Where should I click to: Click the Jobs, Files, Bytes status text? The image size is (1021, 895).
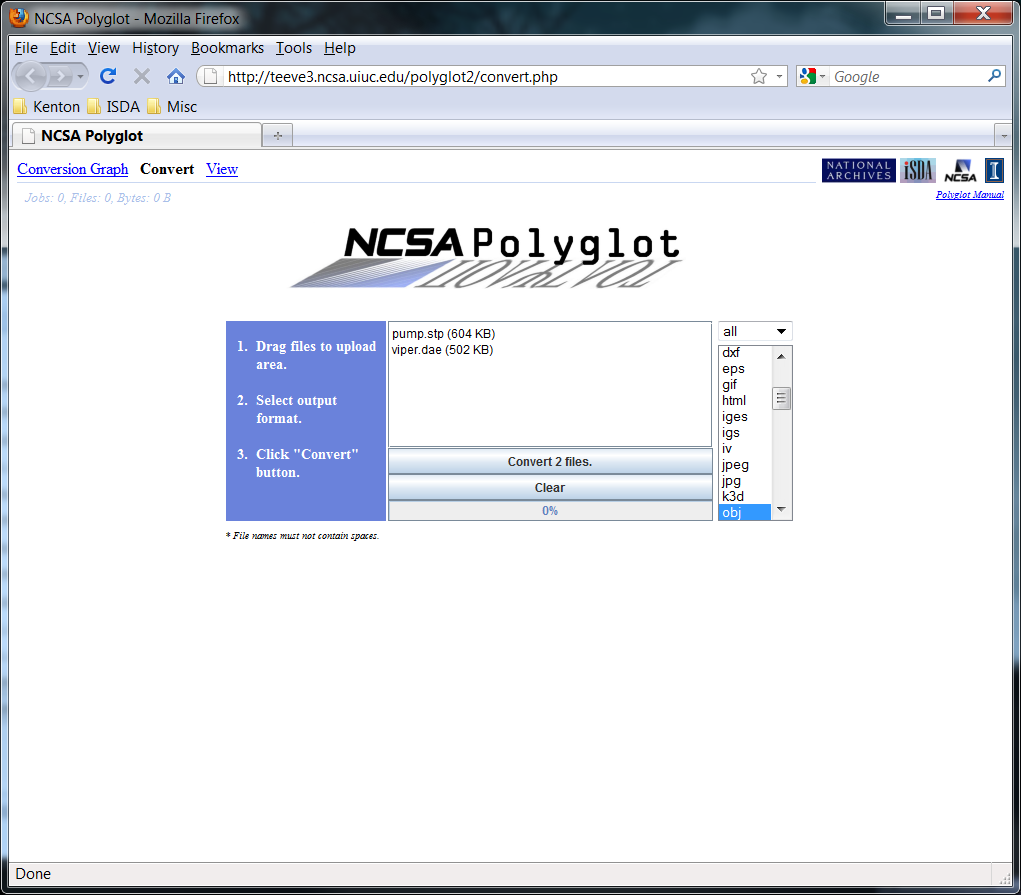pos(98,197)
